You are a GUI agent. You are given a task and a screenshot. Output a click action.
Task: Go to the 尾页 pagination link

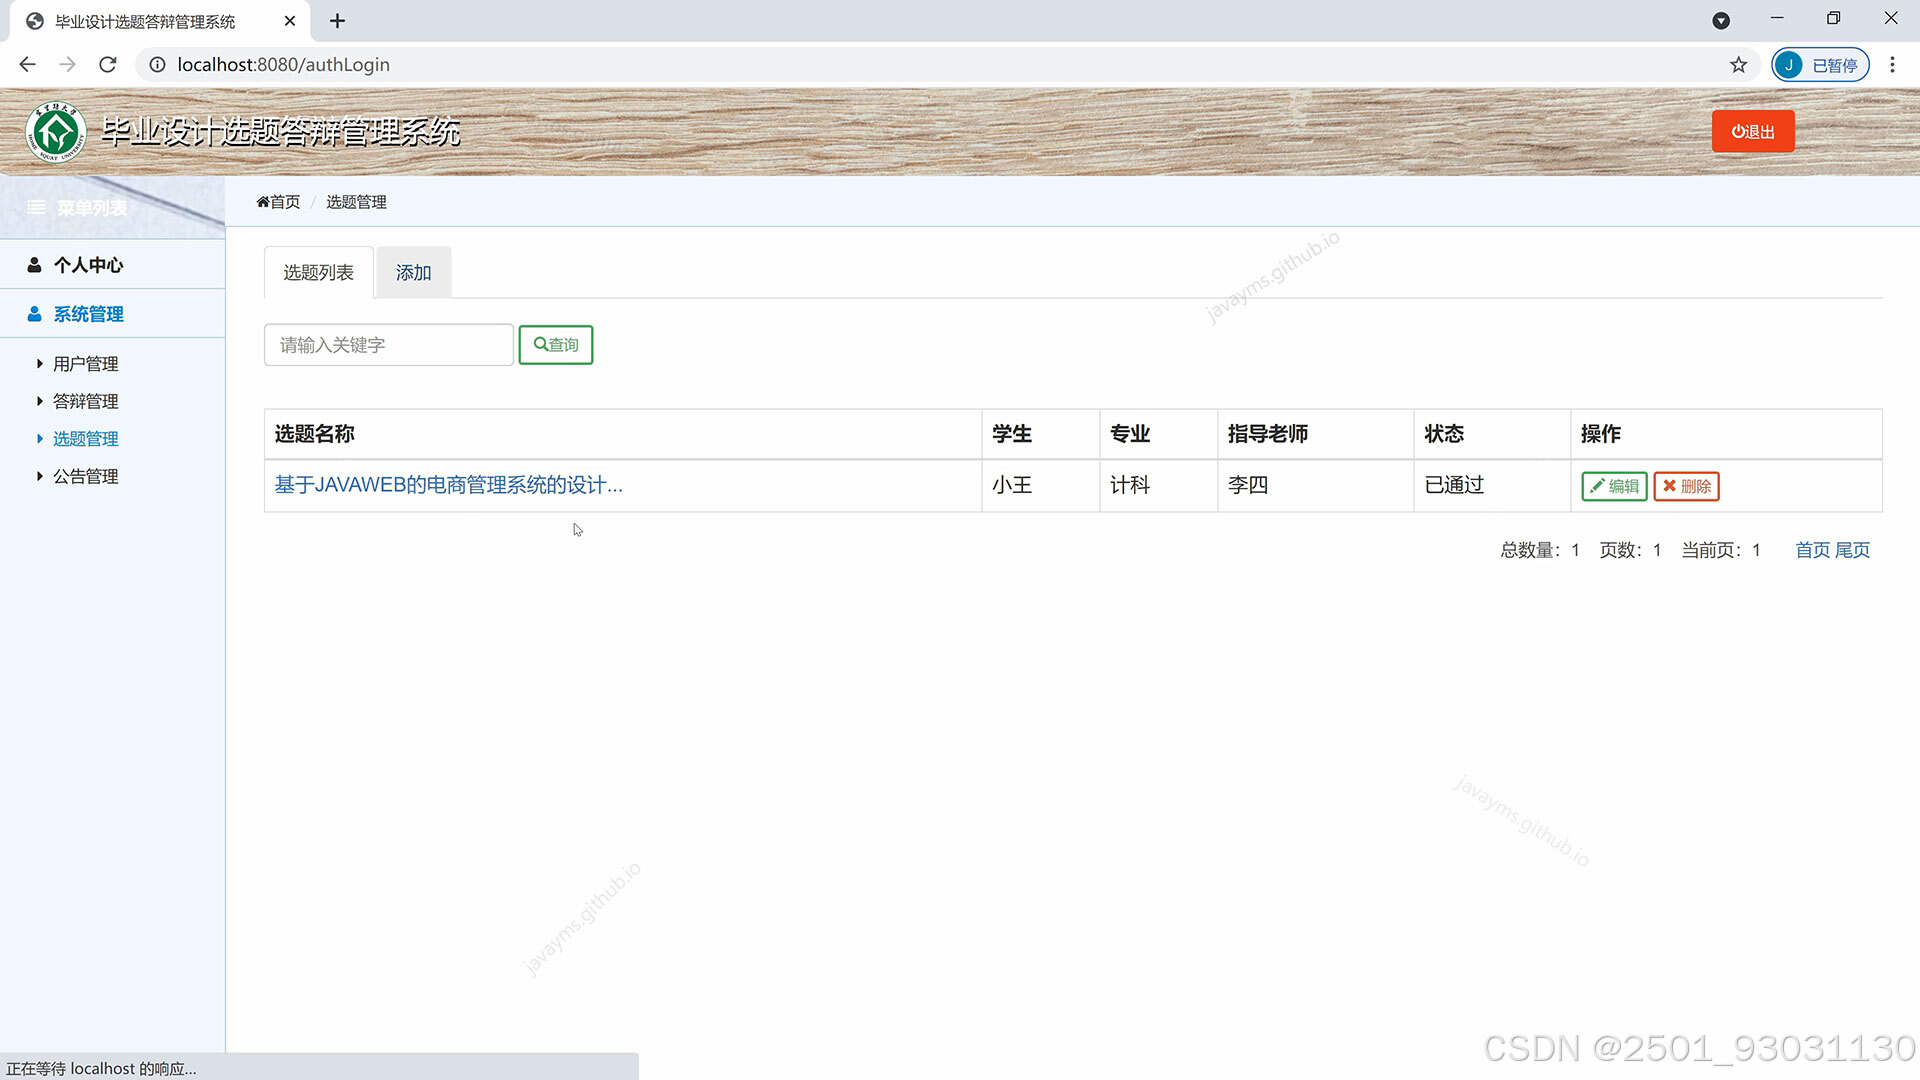tap(1852, 550)
